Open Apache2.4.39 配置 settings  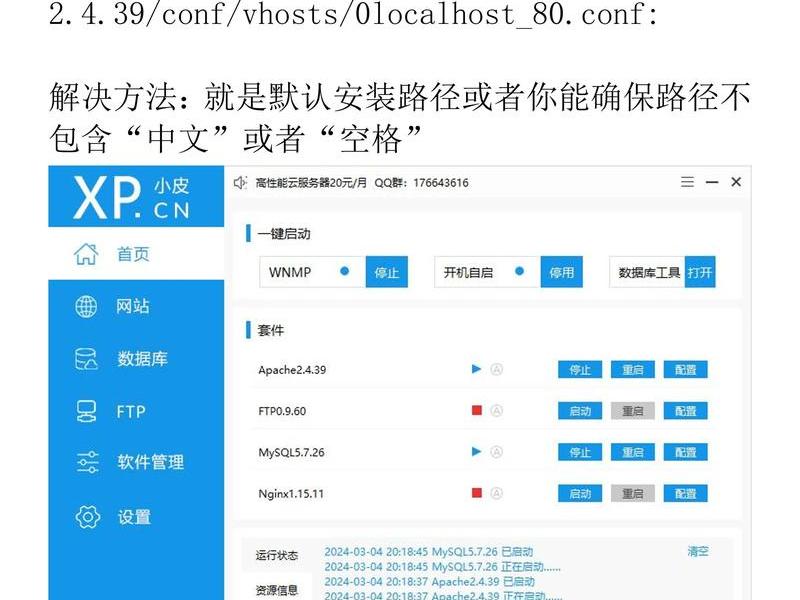685,369
